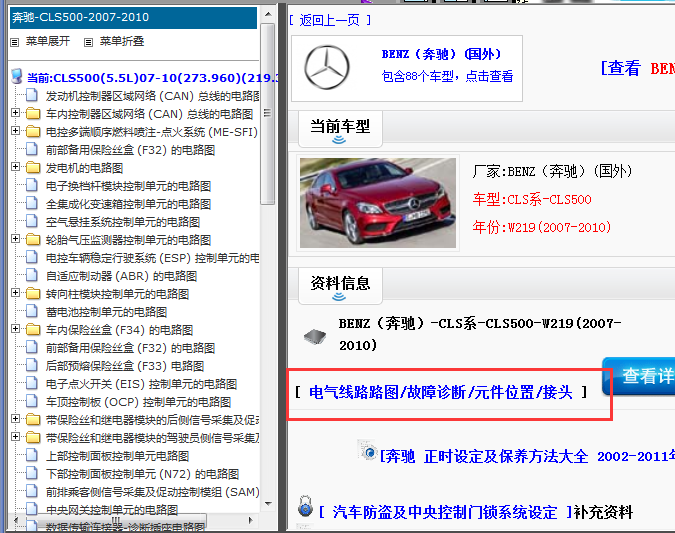
Task: Expand 带保险丝和继电器模块的驾驶员侧信号采集 node
Action: [x=15, y=437]
